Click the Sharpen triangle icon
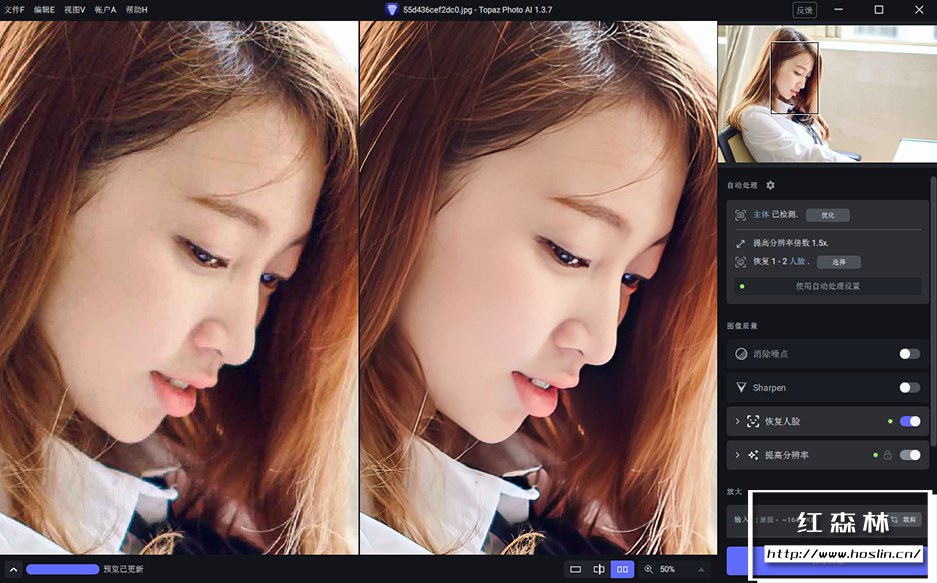Screen dimensions: 937x583 tap(741, 388)
